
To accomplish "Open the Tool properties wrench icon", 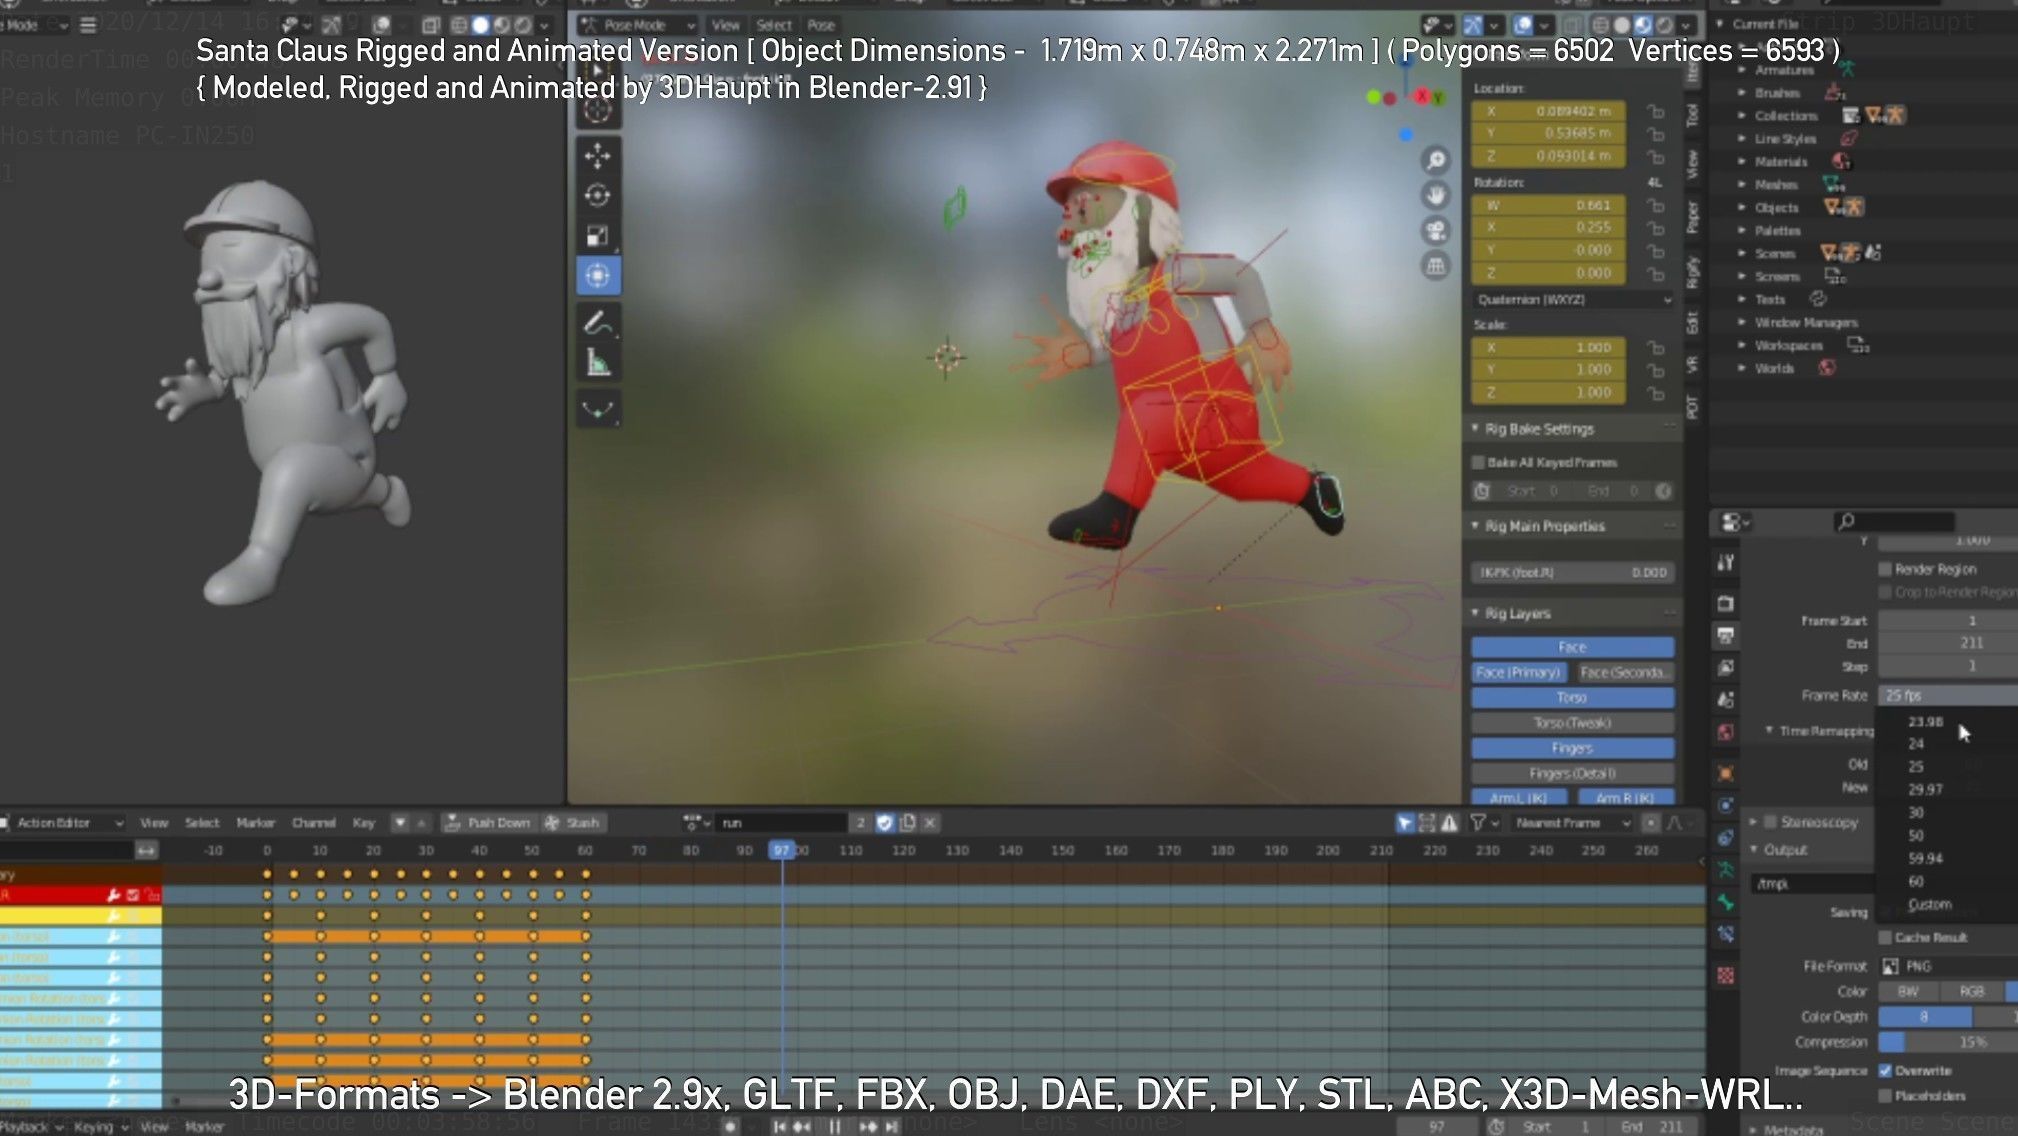I will pyautogui.click(x=1726, y=563).
